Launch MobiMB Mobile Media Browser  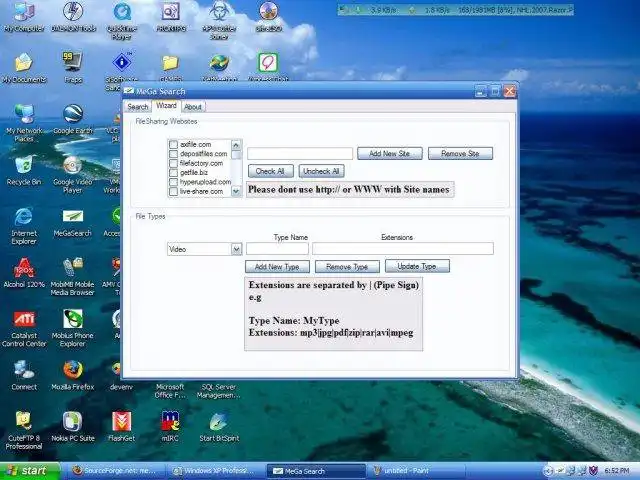point(73,277)
